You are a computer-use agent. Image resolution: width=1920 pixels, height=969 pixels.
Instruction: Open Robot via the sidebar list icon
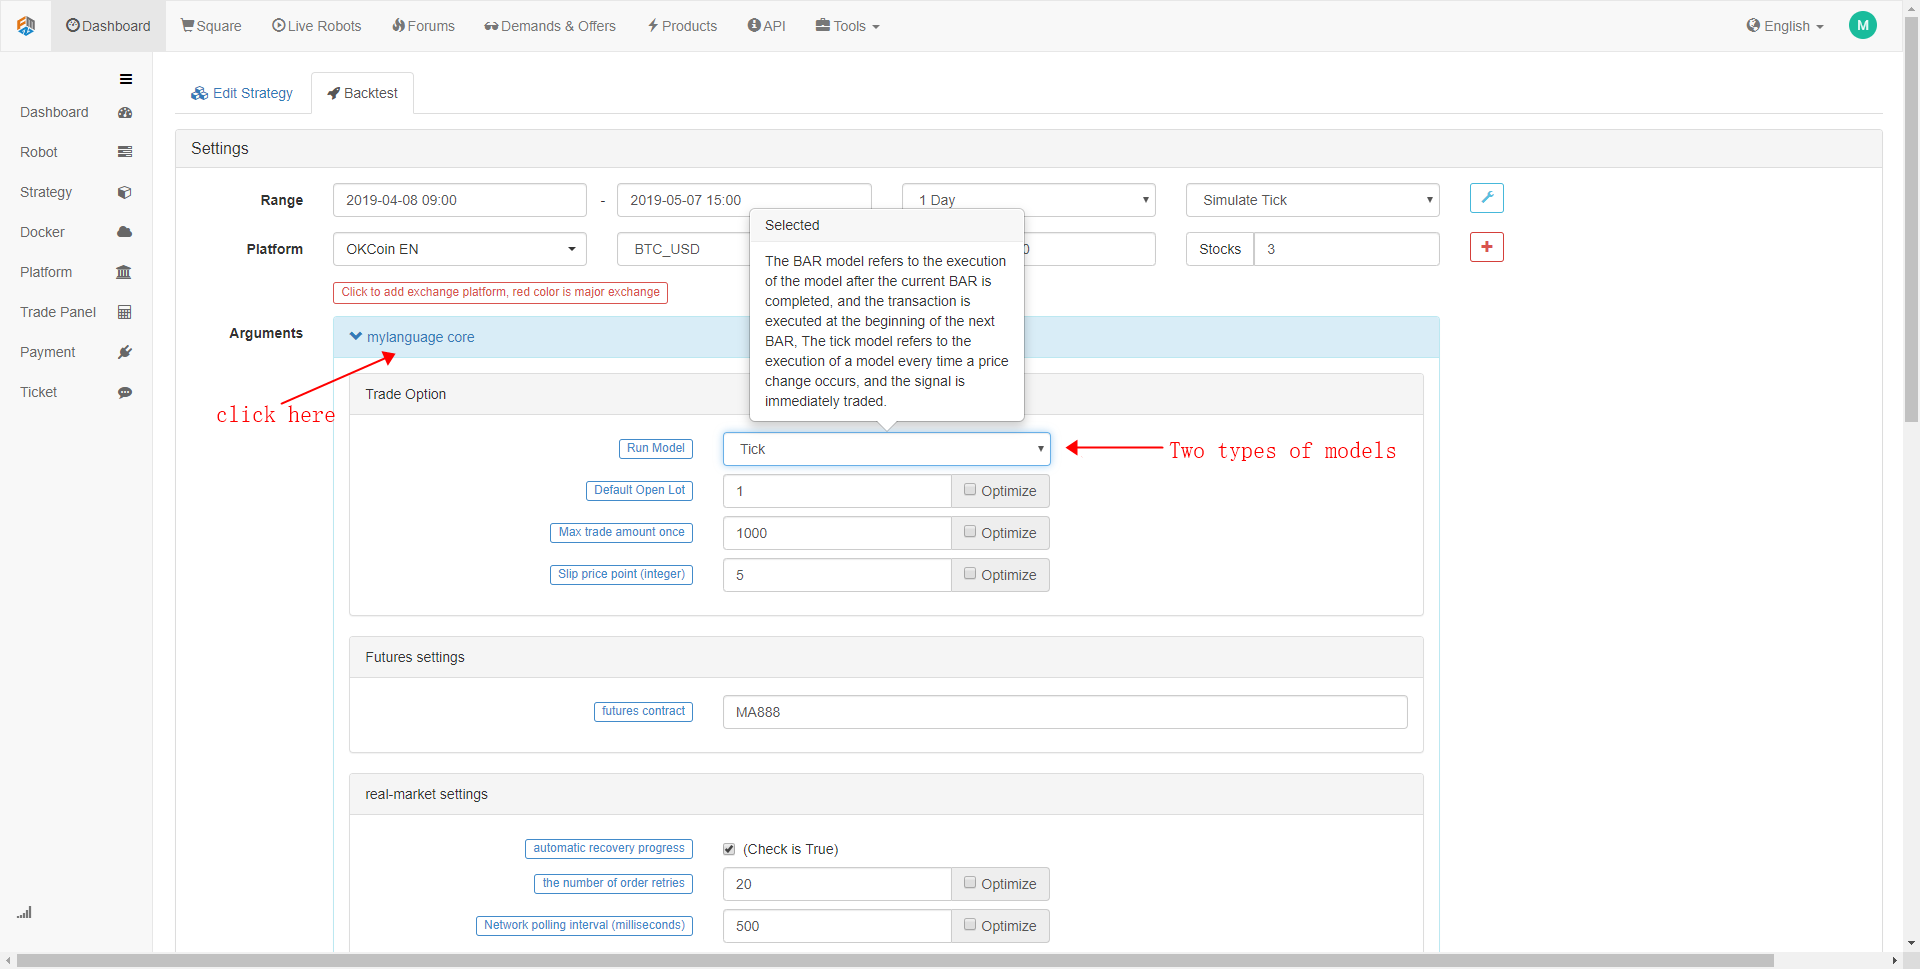click(125, 152)
